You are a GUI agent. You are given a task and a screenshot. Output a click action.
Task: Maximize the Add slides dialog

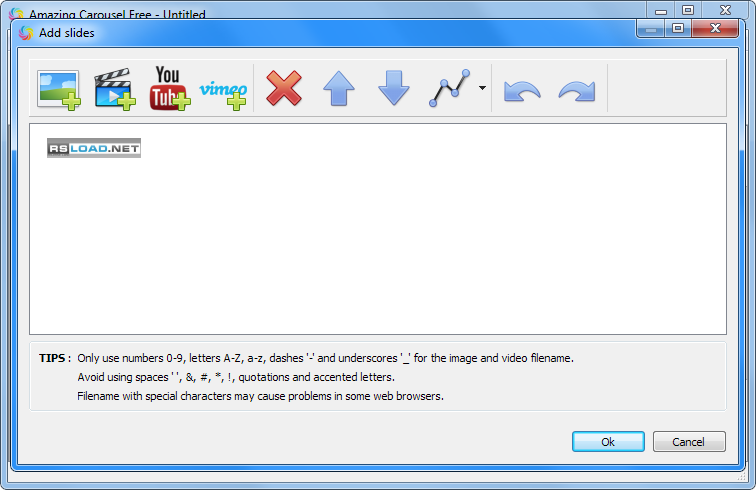pyautogui.click(x=678, y=28)
